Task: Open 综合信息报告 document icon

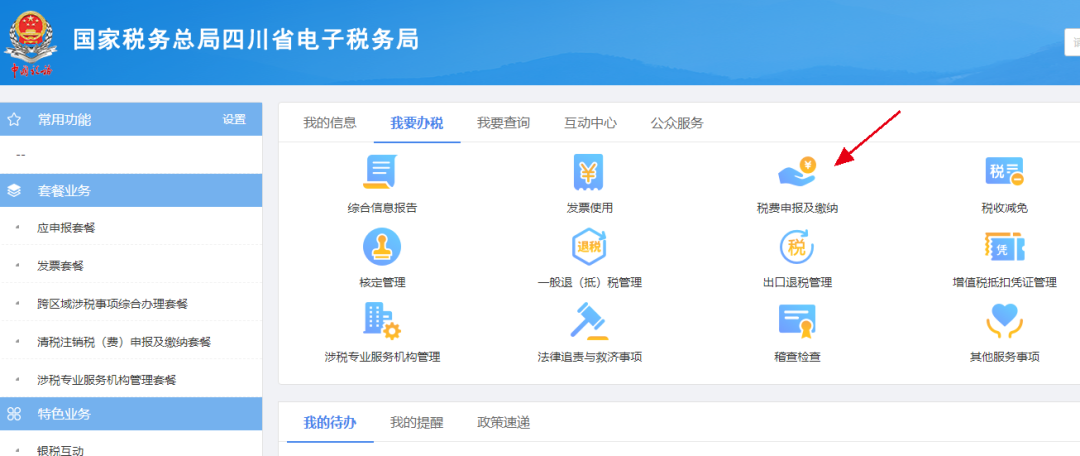Action: pos(382,172)
